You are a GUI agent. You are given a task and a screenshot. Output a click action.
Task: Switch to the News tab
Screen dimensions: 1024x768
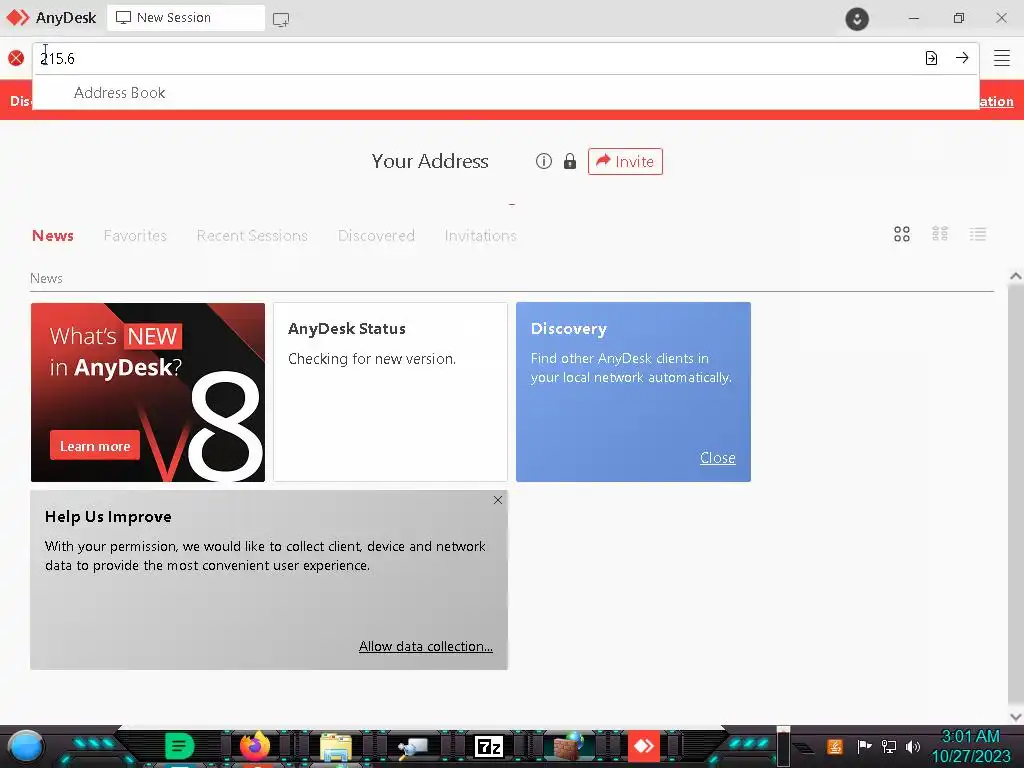53,236
